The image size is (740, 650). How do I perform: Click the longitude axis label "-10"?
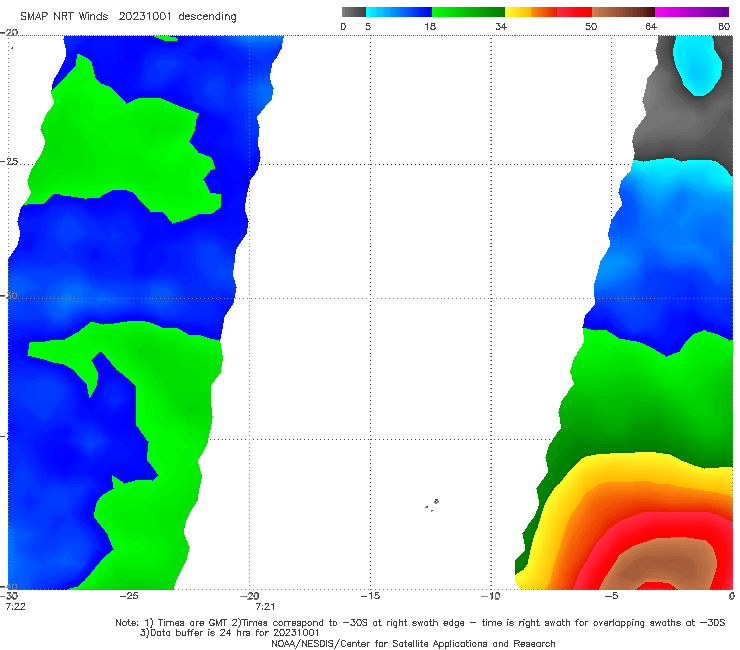tap(490, 596)
